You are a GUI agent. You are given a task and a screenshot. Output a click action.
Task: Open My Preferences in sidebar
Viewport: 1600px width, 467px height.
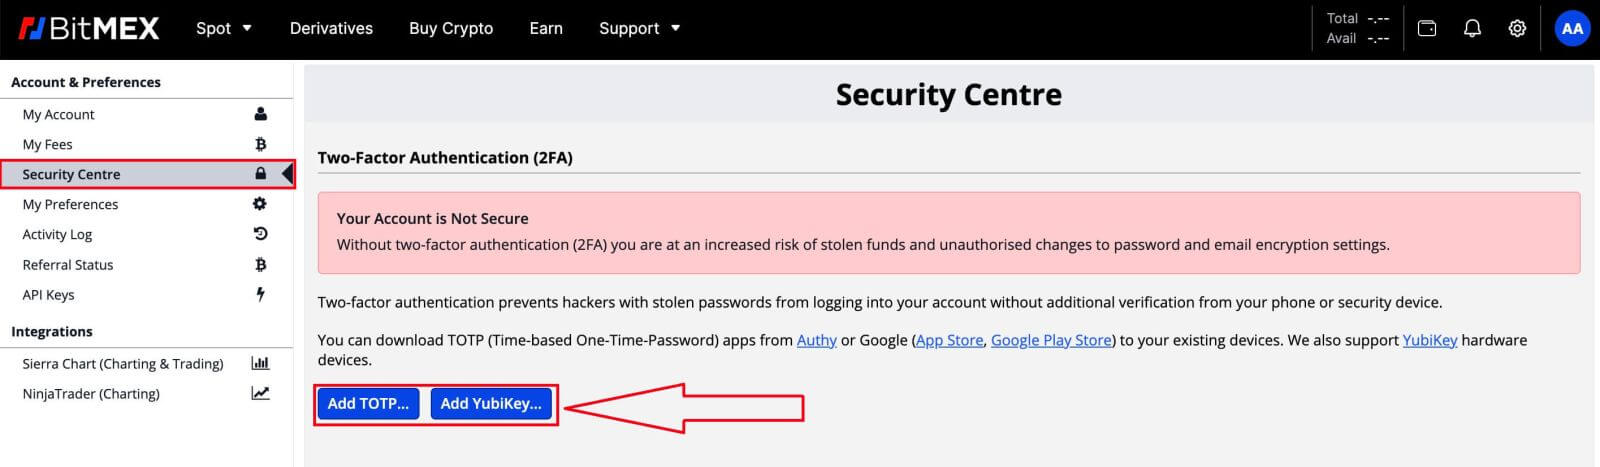pos(70,204)
